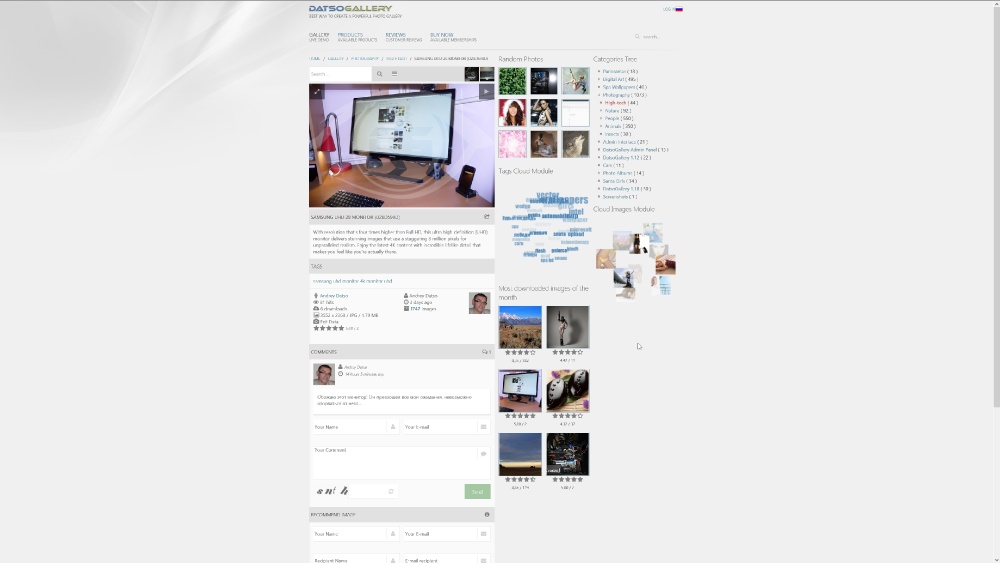Open the Products menu item
Screen dimensions: 1000x563
350,35
